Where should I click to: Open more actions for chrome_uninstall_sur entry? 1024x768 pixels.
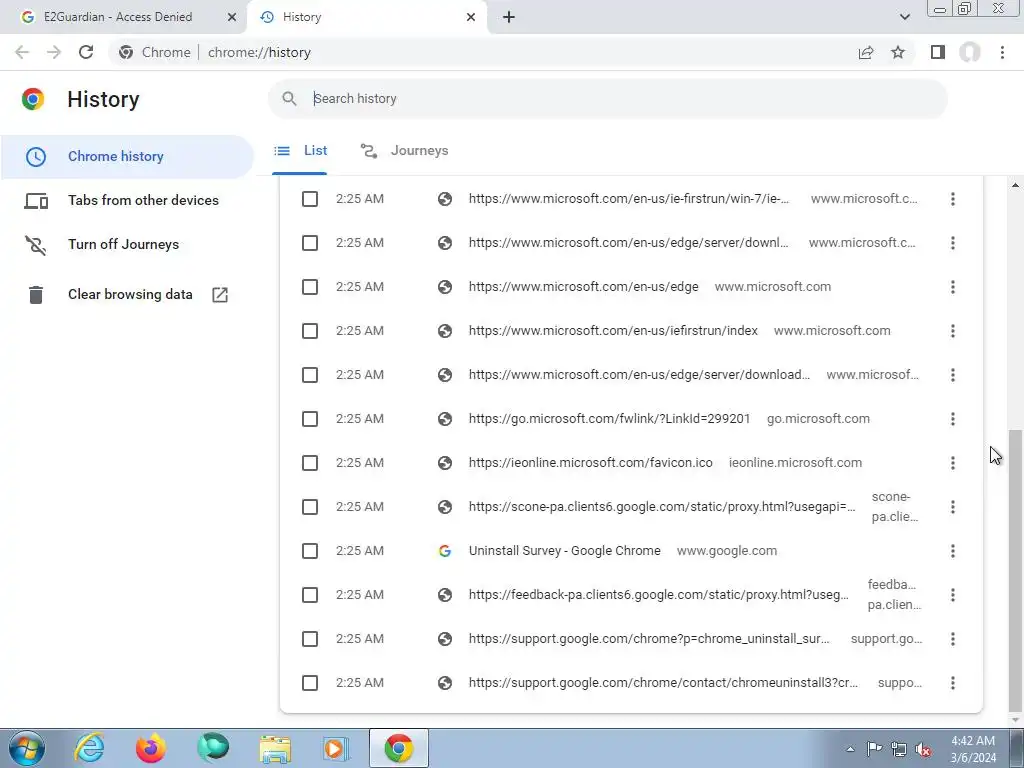click(953, 639)
